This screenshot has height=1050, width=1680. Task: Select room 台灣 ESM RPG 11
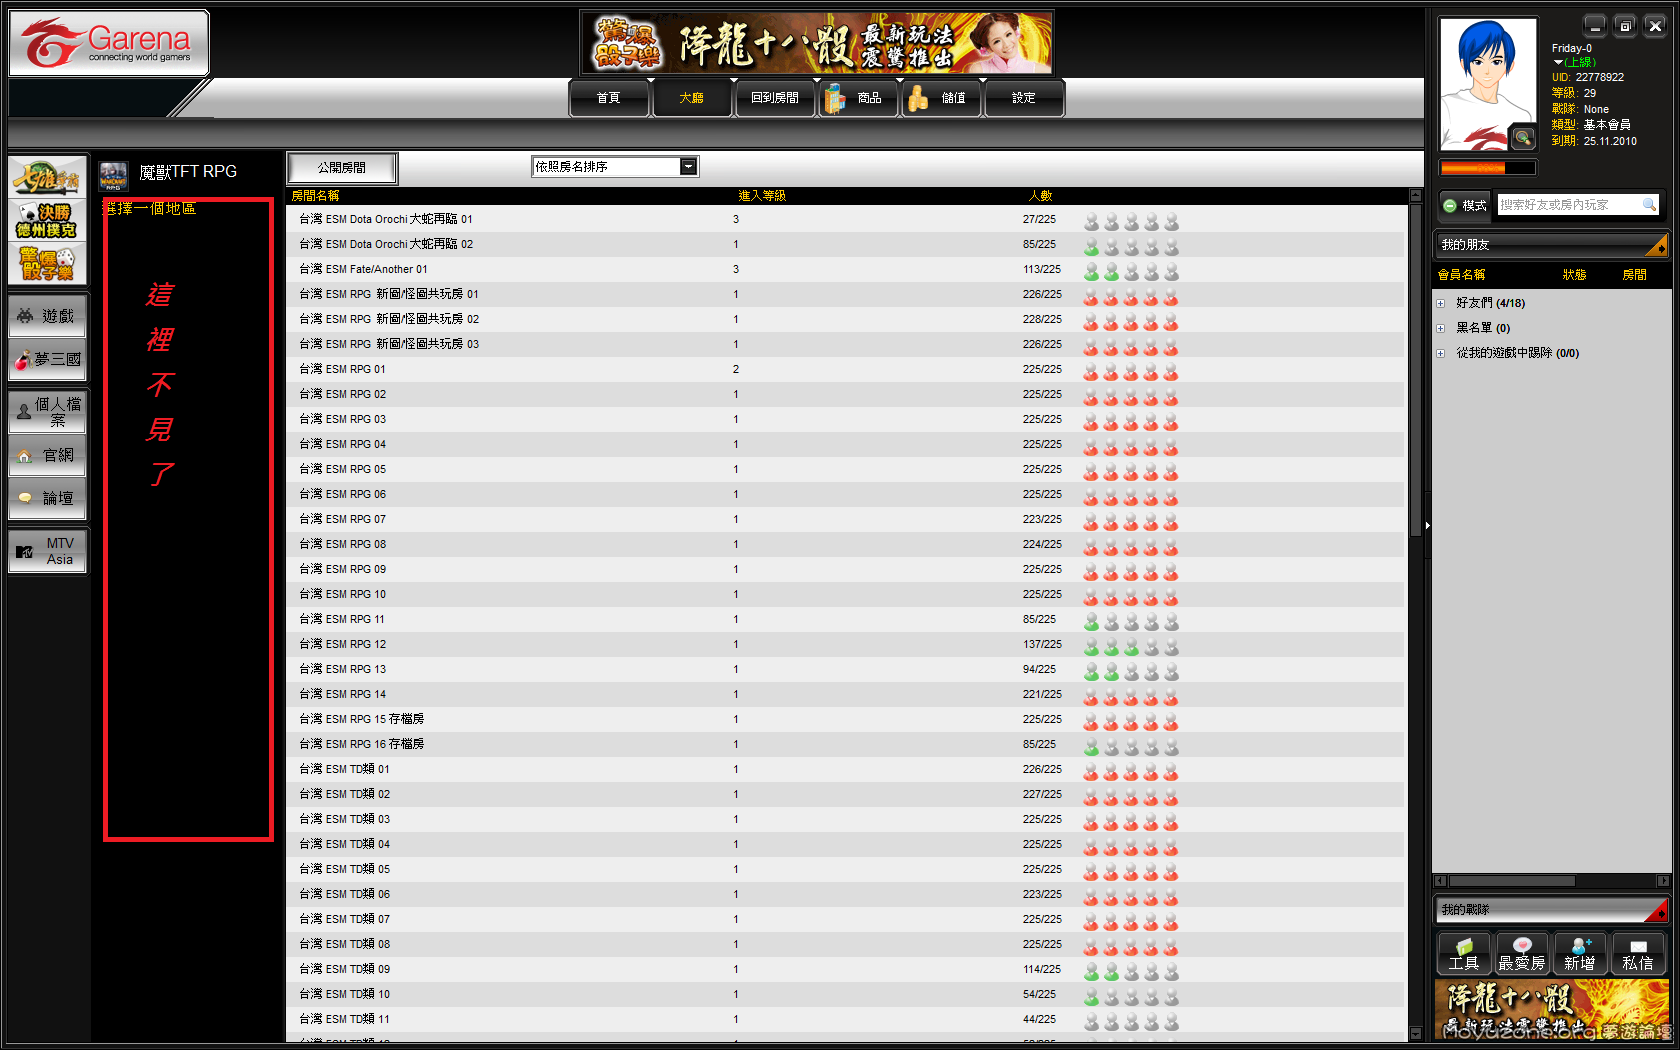click(x=845, y=619)
